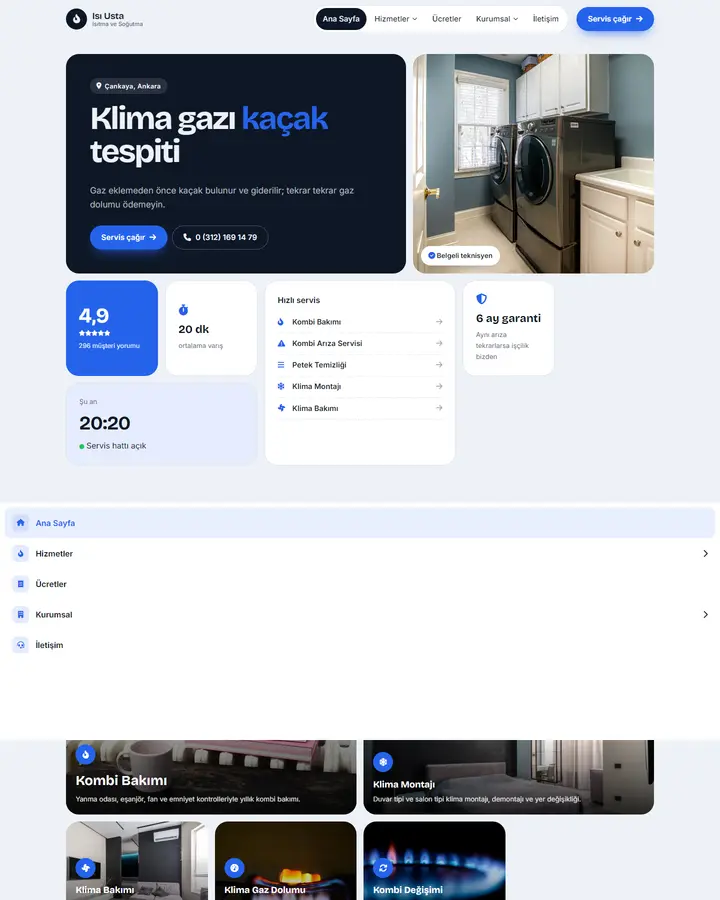The image size is (720, 900).
Task: Click the arrow at the end of the Klima Montajı row
Action: point(439,386)
